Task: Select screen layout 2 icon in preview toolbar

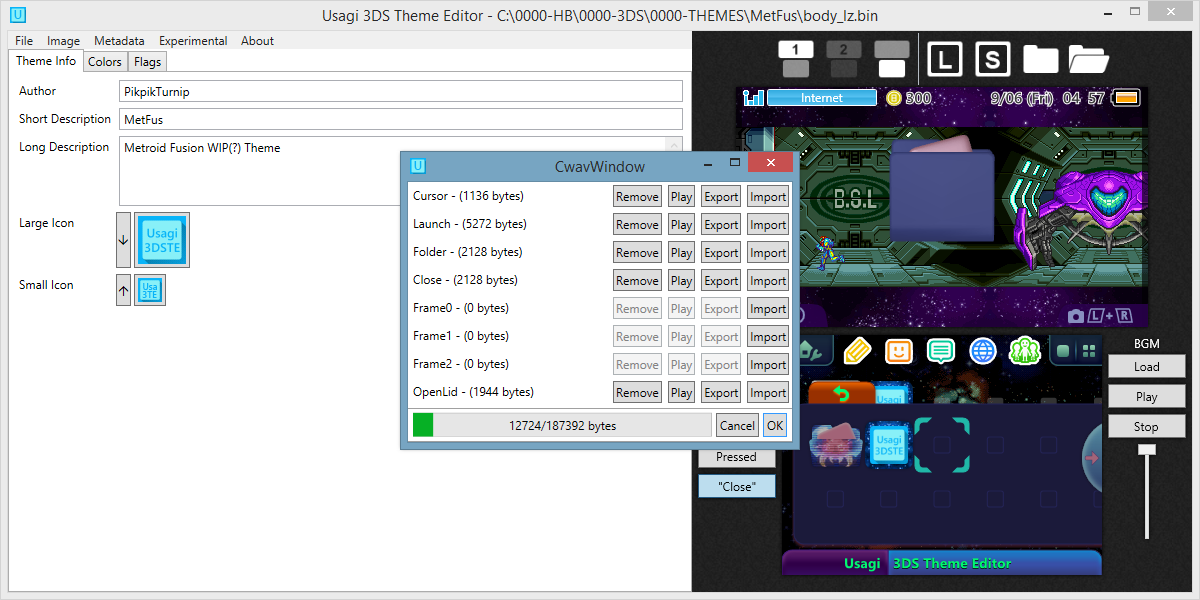Action: pos(843,59)
